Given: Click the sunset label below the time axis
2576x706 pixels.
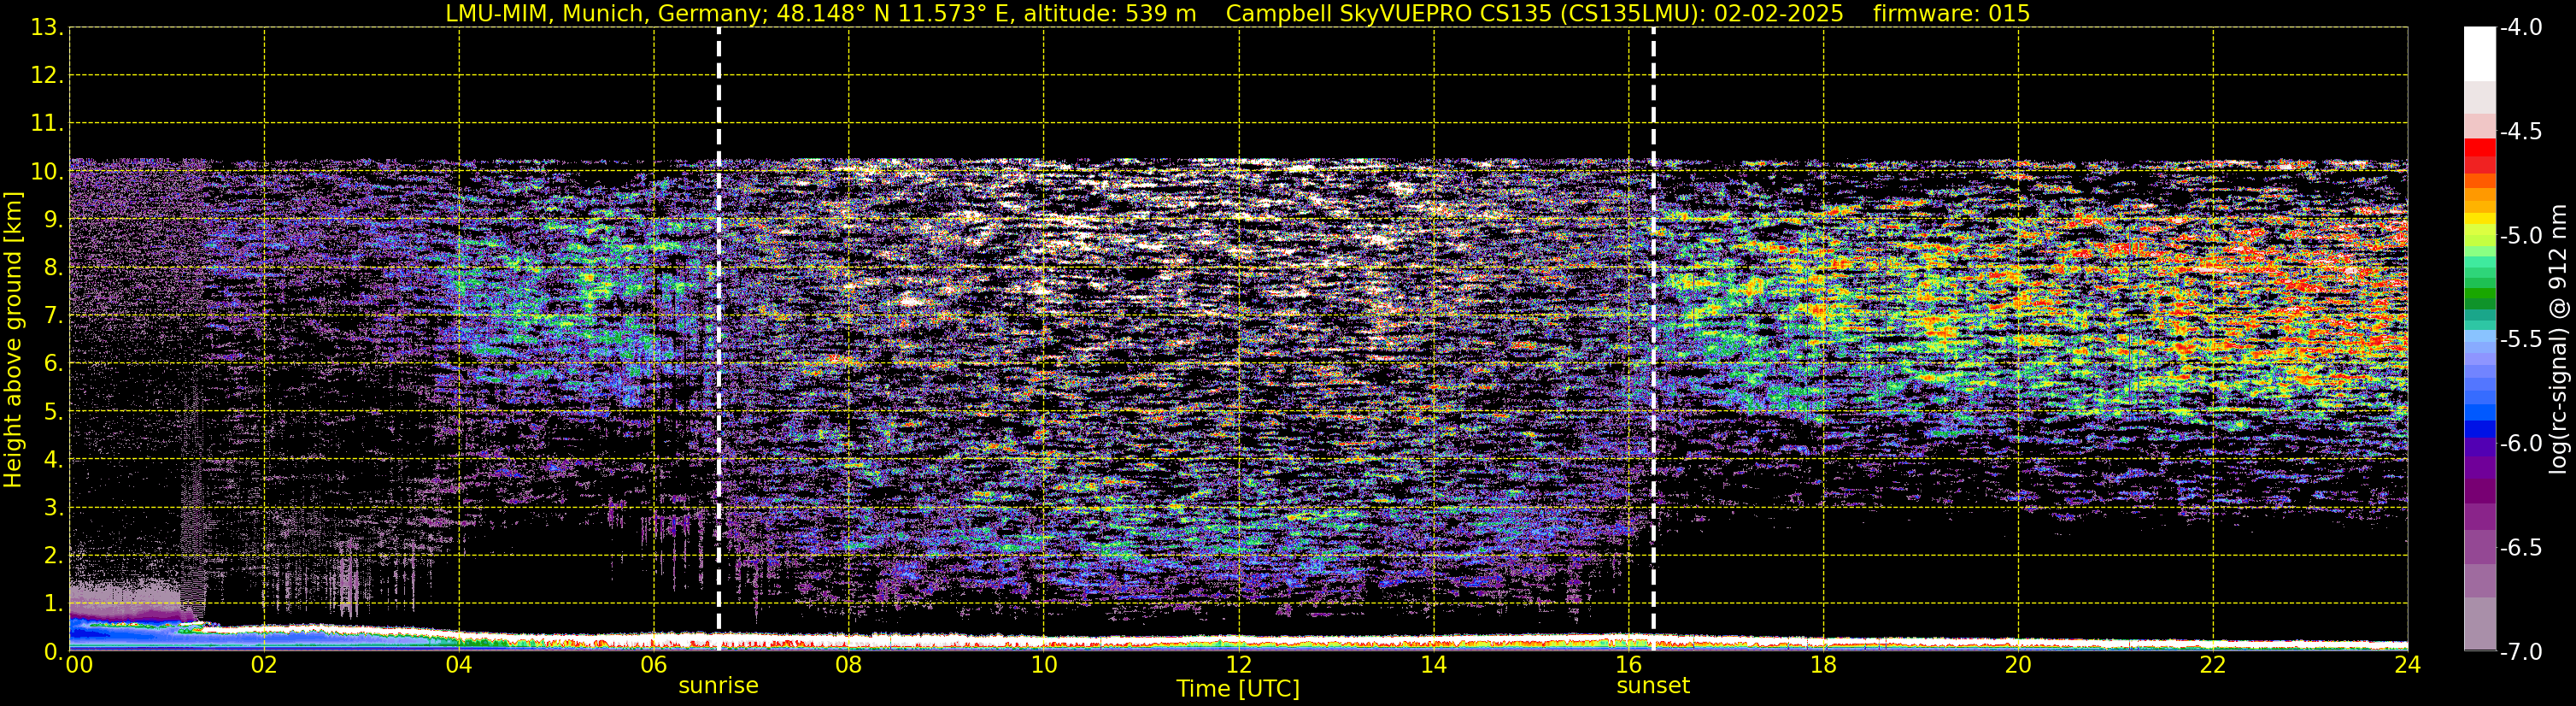Looking at the screenshot, I should pos(1652,686).
